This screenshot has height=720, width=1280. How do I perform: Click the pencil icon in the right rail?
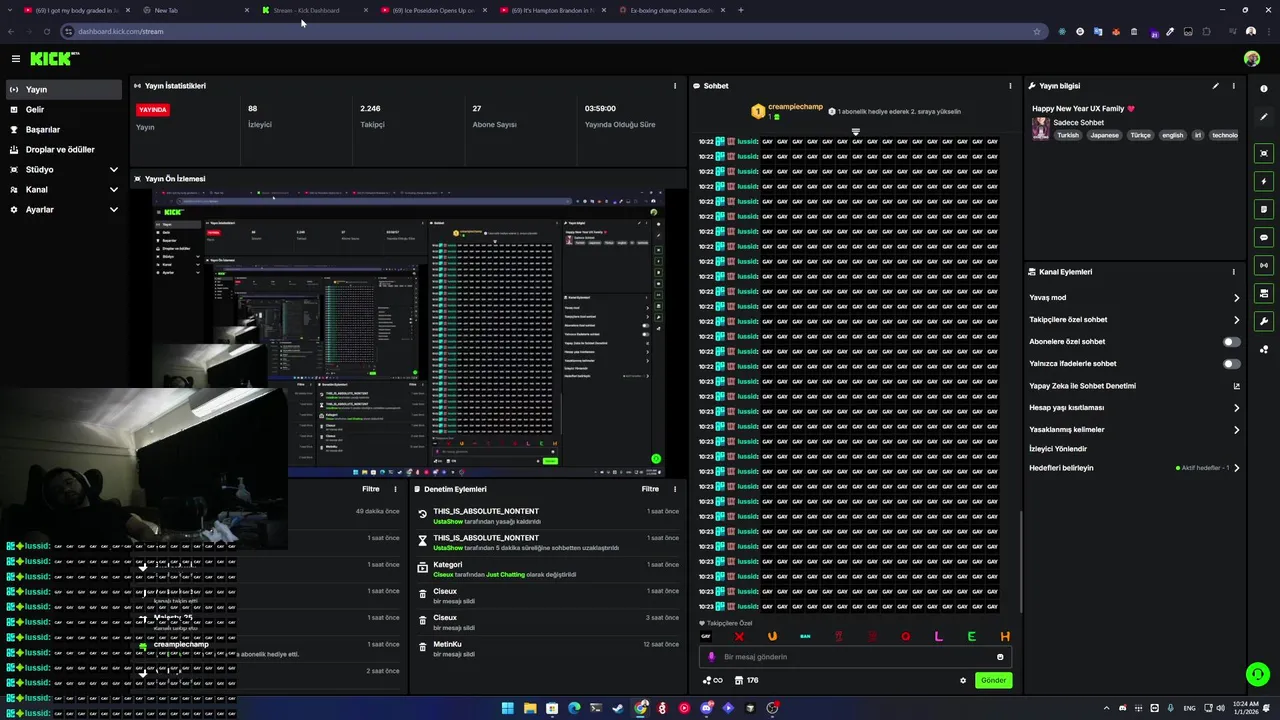(x=1264, y=117)
